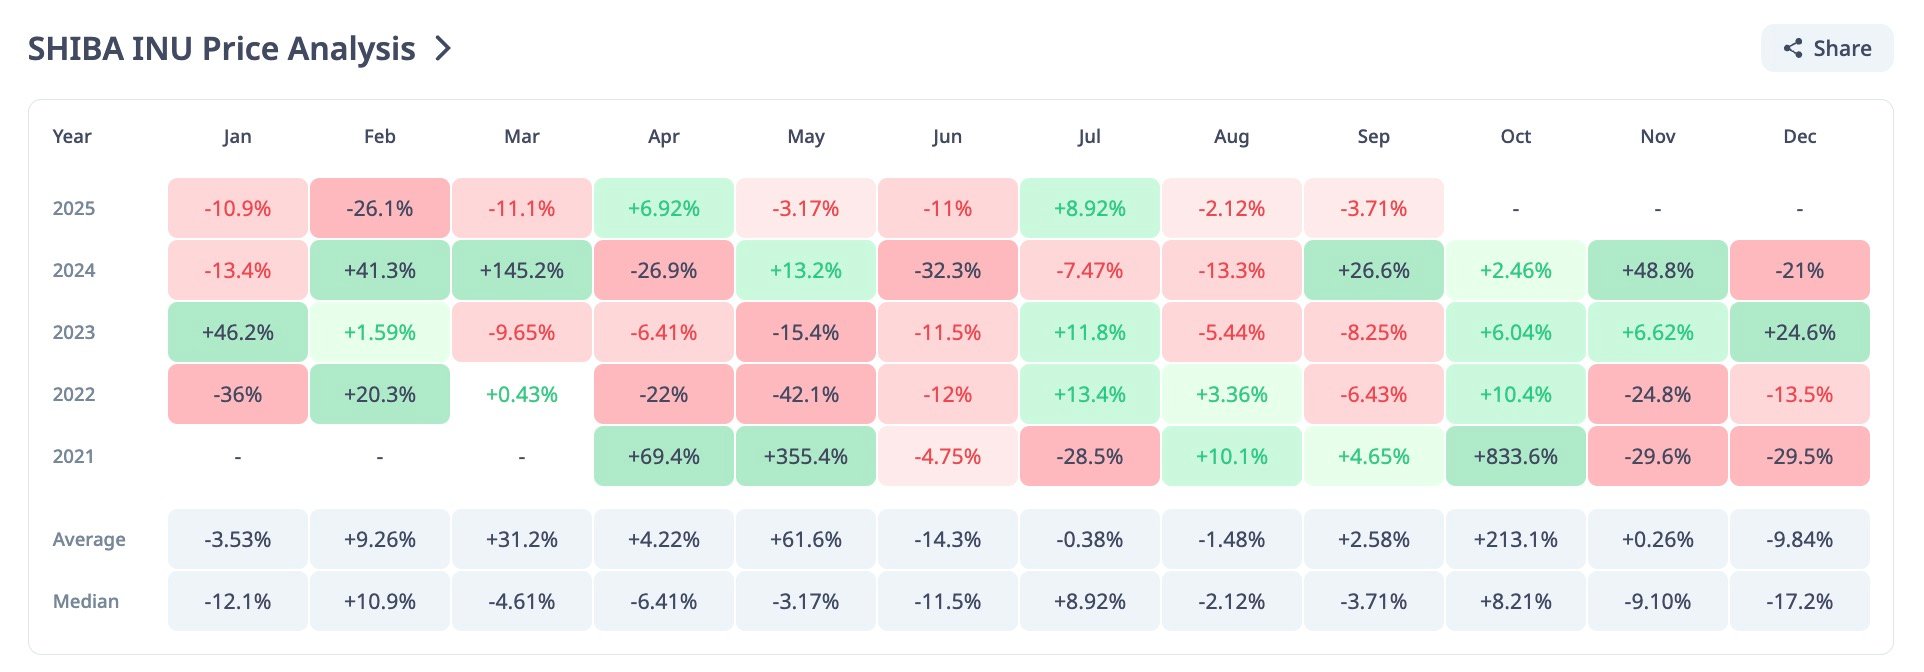The height and width of the screenshot is (672, 1924).
Task: Click the share icon next to Share
Action: point(1793,48)
